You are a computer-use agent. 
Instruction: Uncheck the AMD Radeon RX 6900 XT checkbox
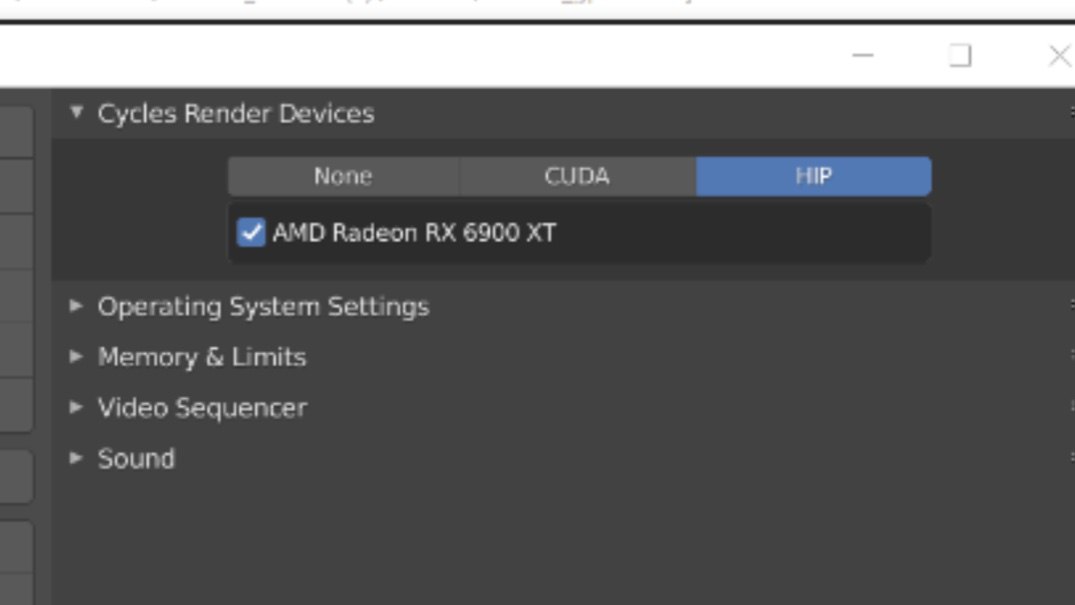[x=251, y=233]
